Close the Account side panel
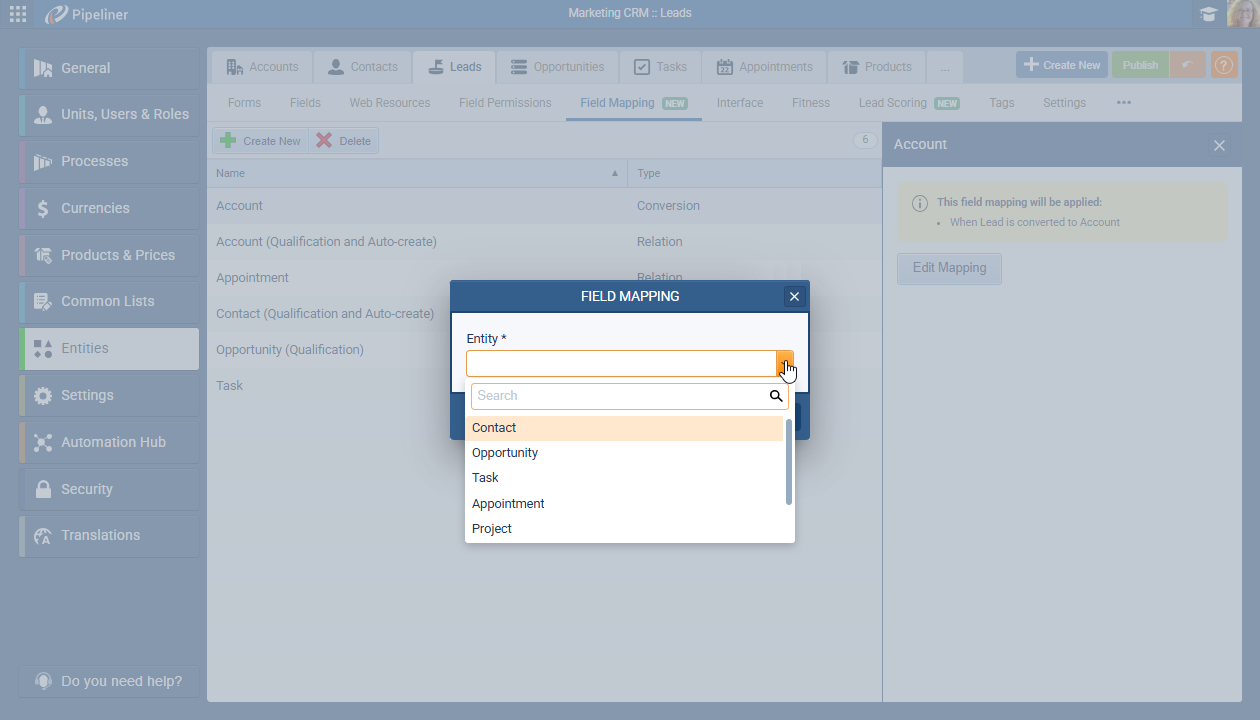1260x720 pixels. 1219,145
